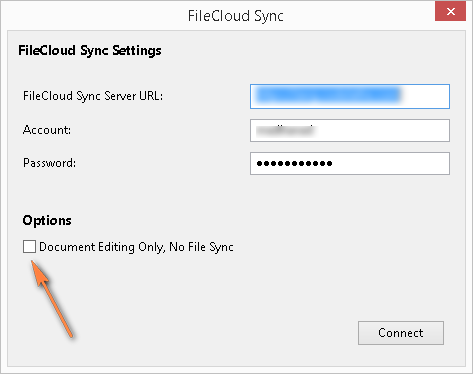
Task: Click the 'FileCloud Sync' window title
Action: [x=236, y=16]
